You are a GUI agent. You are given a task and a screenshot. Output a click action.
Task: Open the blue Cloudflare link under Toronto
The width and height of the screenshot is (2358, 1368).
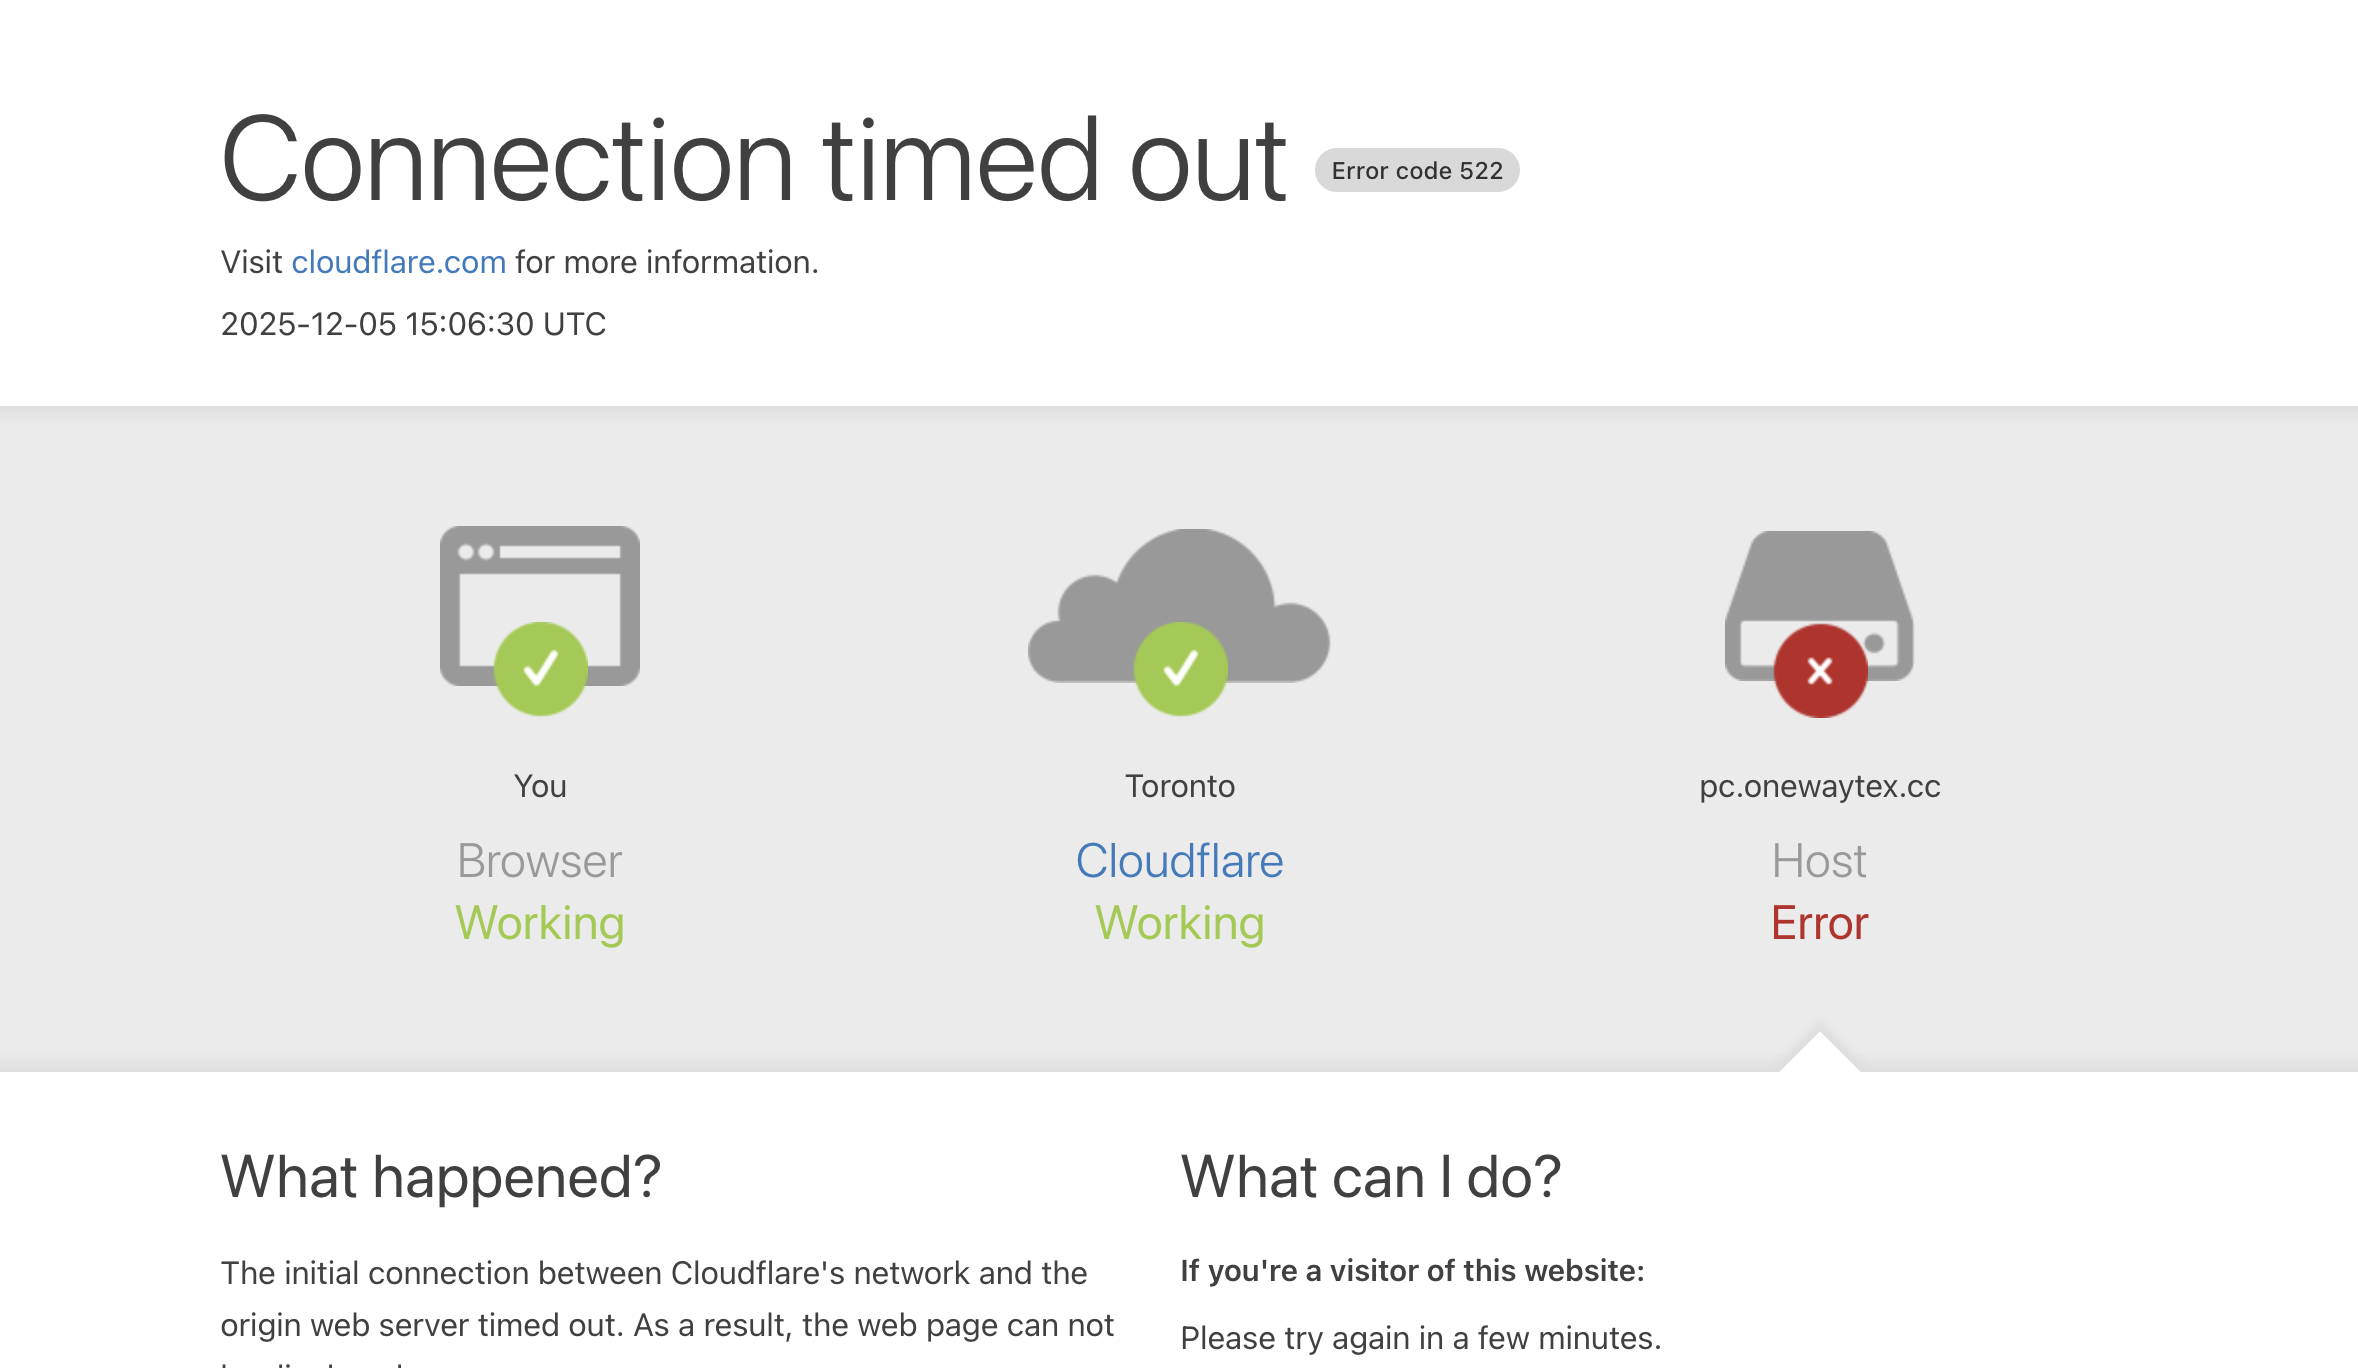[1179, 861]
